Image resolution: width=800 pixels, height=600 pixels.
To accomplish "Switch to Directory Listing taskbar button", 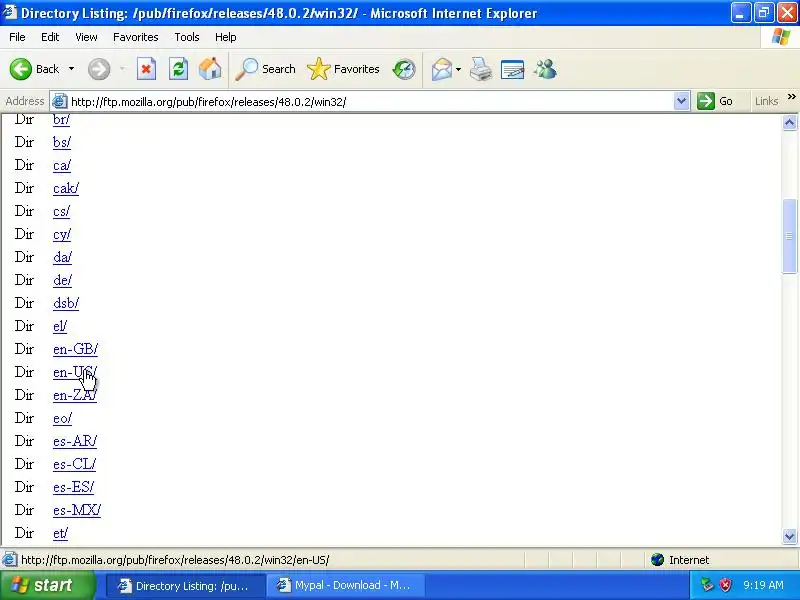I will tap(186, 585).
